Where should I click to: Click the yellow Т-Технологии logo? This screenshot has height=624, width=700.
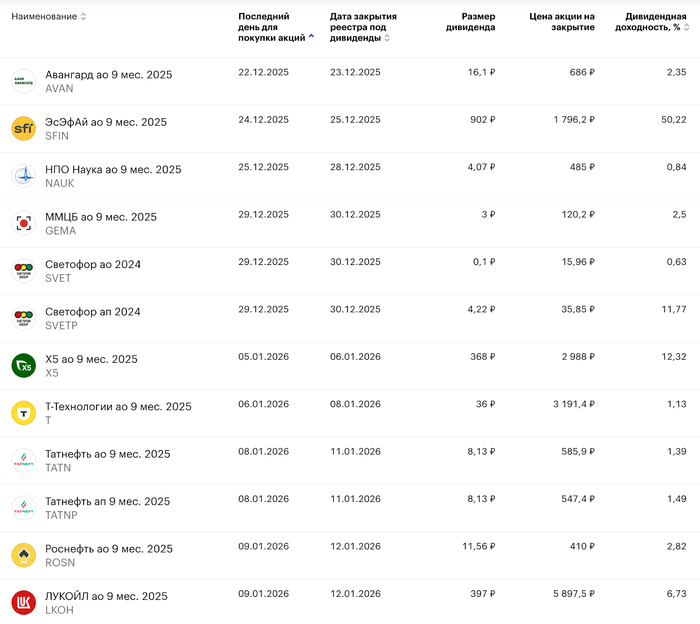[23, 413]
